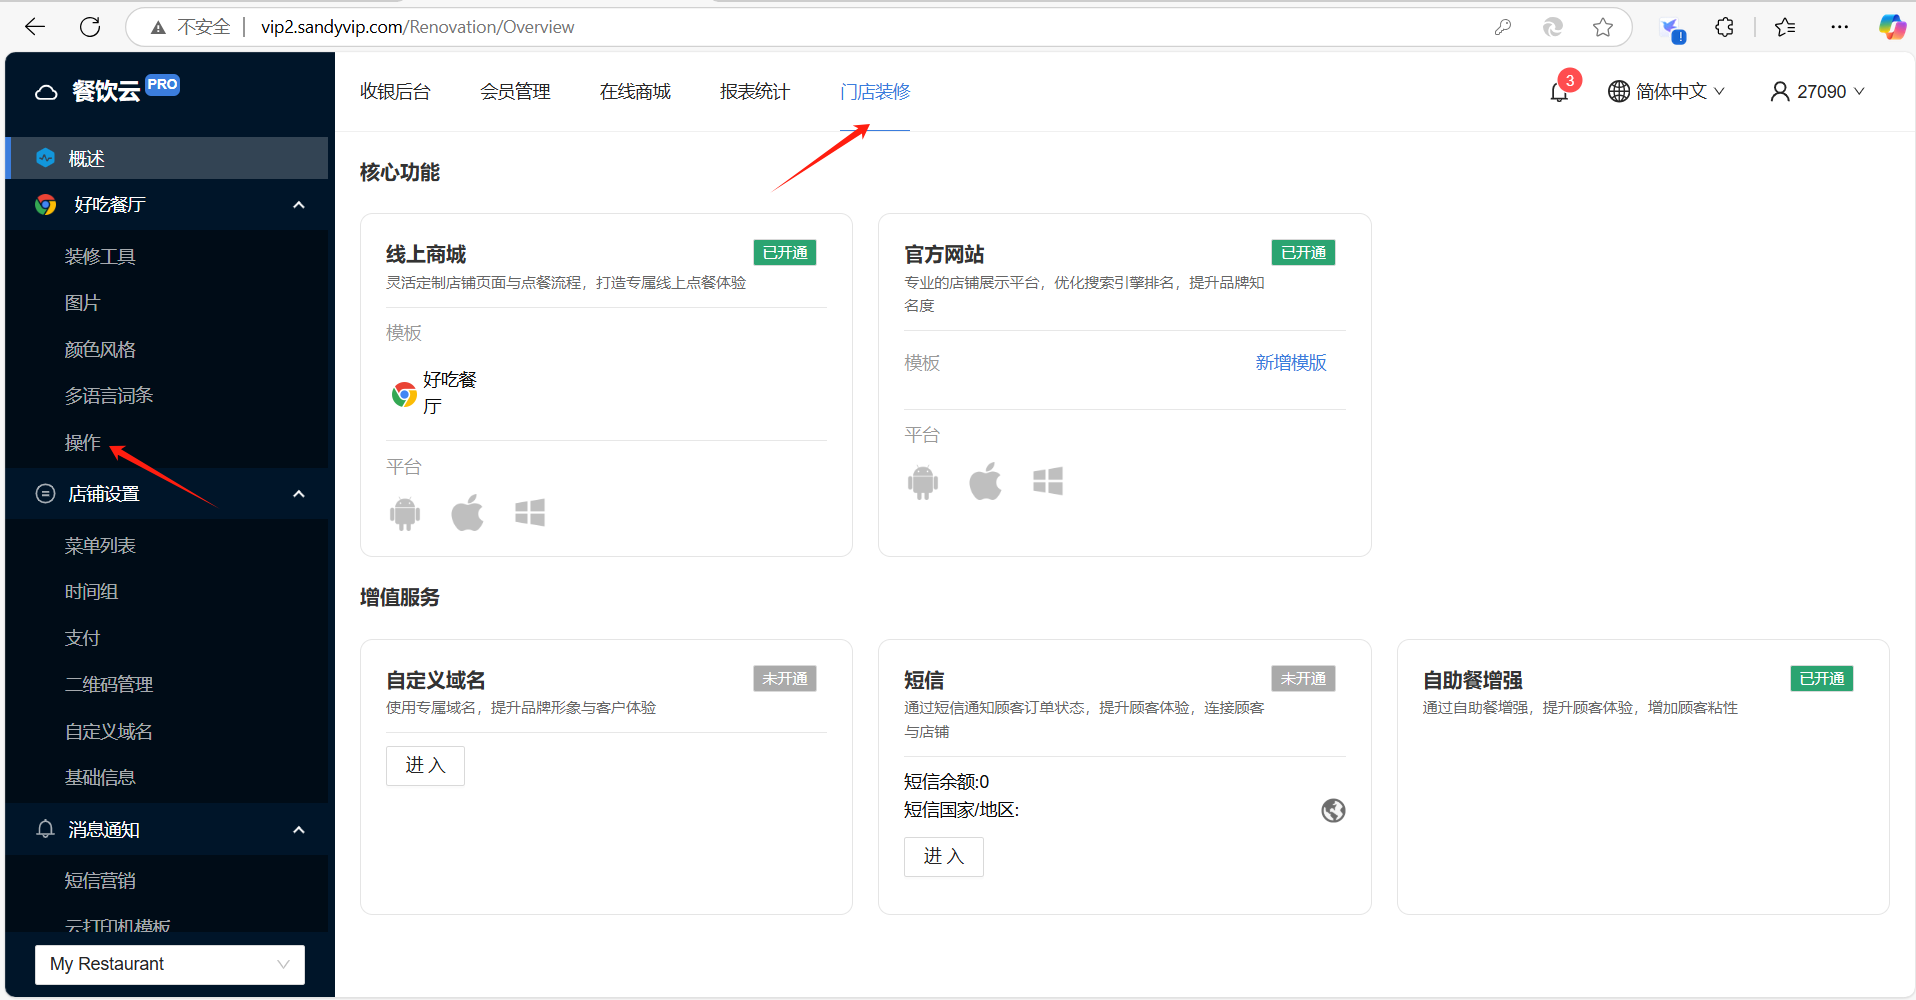Click Android icon in 线上商城 card
1916x1000 pixels.
click(405, 514)
